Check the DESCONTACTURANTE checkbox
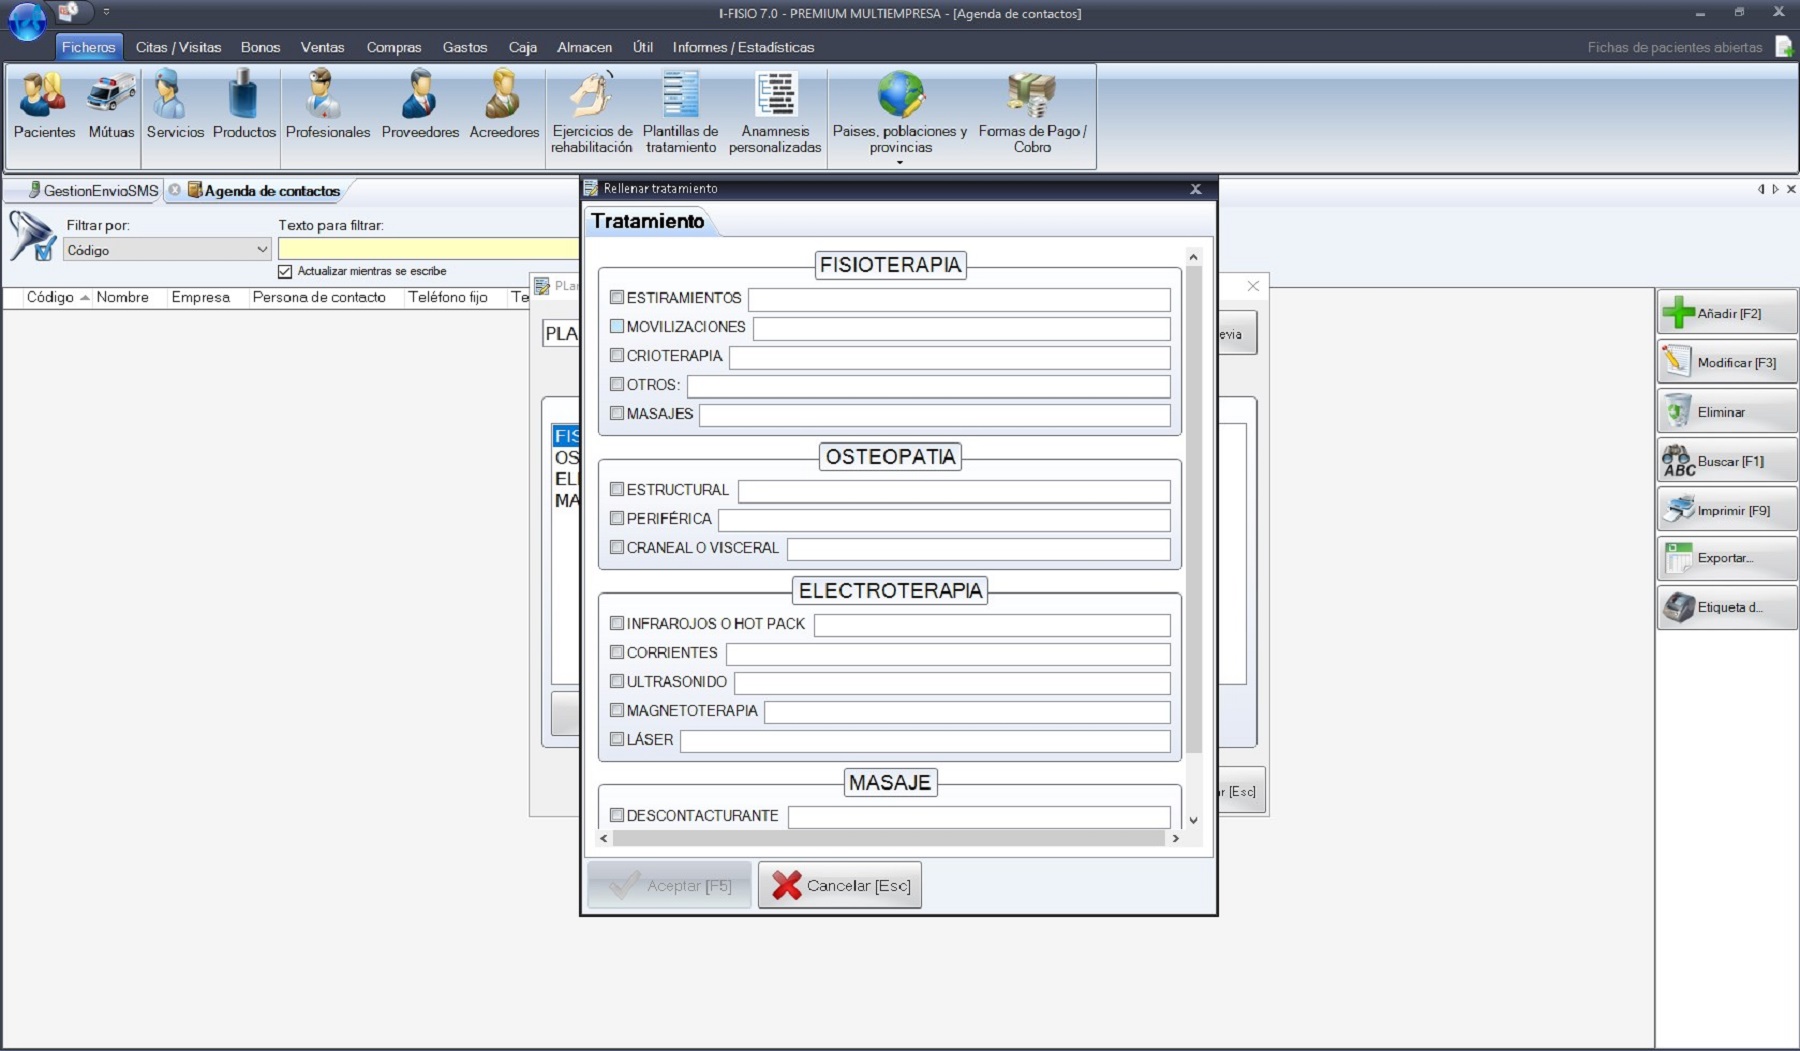Image resolution: width=1800 pixels, height=1051 pixels. click(x=617, y=815)
